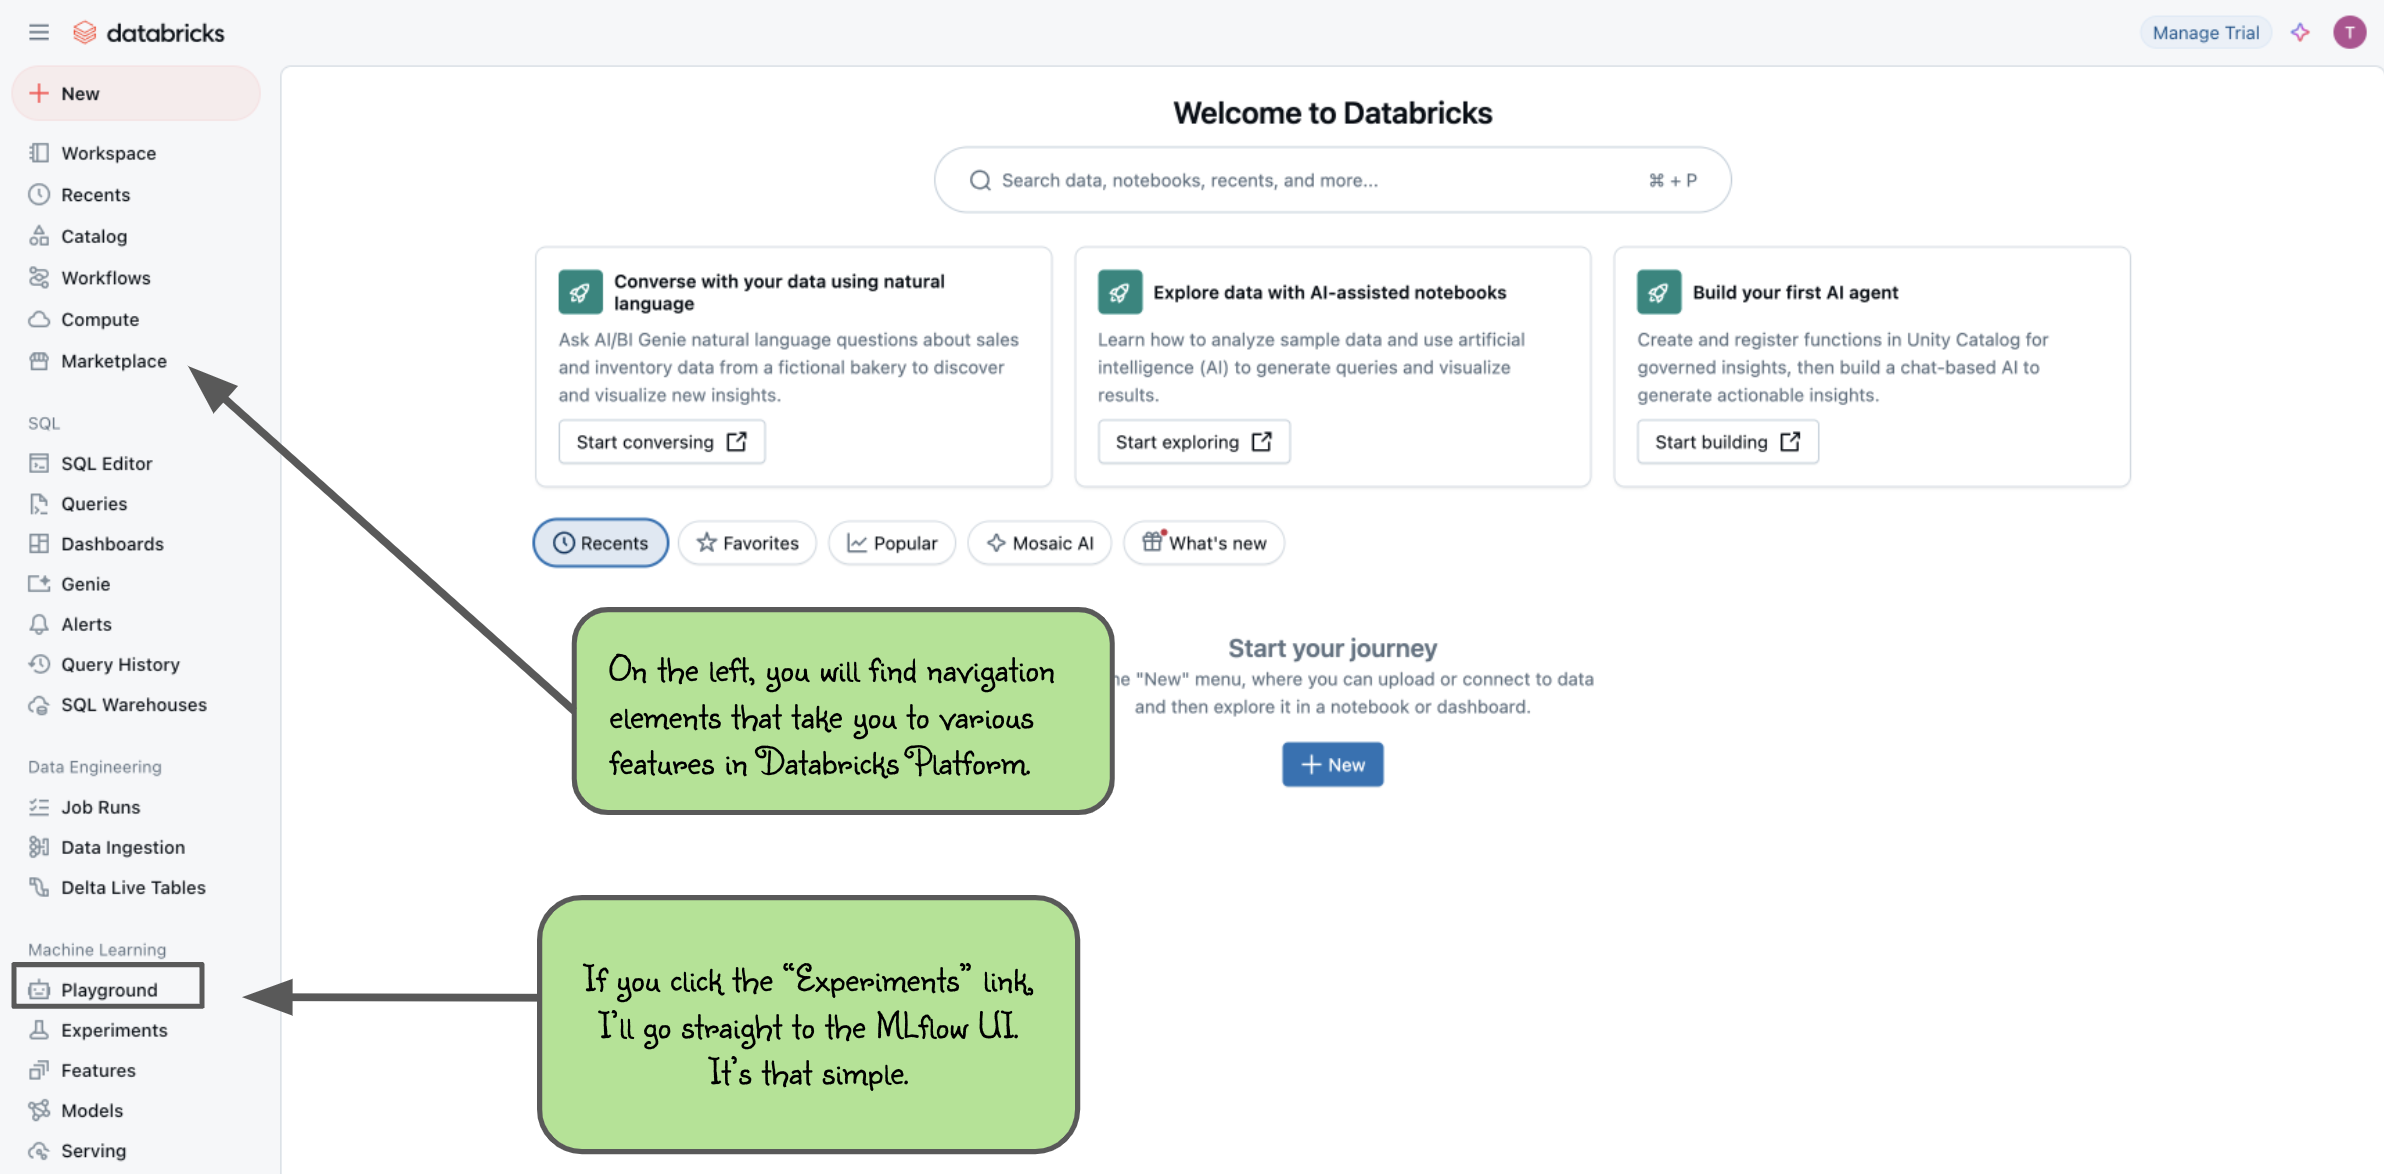This screenshot has height=1174, width=2384.
Task: Click inside the search bar
Action: click(x=1330, y=180)
